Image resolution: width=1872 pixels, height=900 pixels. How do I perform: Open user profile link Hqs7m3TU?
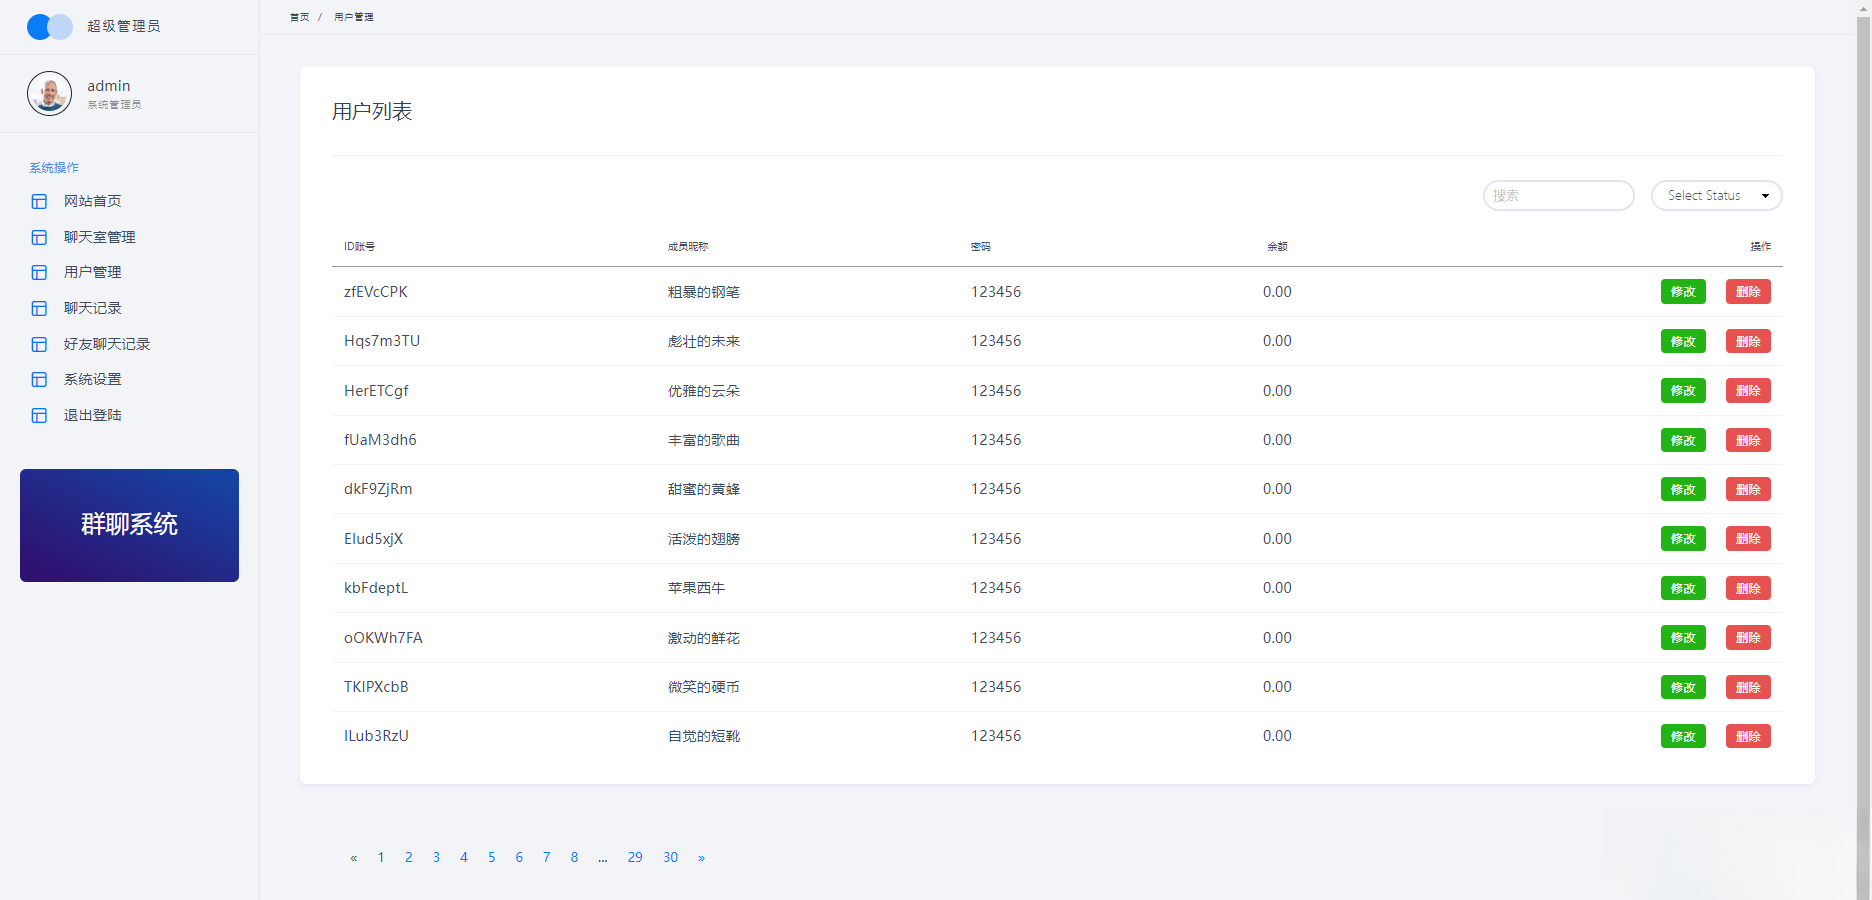pyautogui.click(x=381, y=340)
